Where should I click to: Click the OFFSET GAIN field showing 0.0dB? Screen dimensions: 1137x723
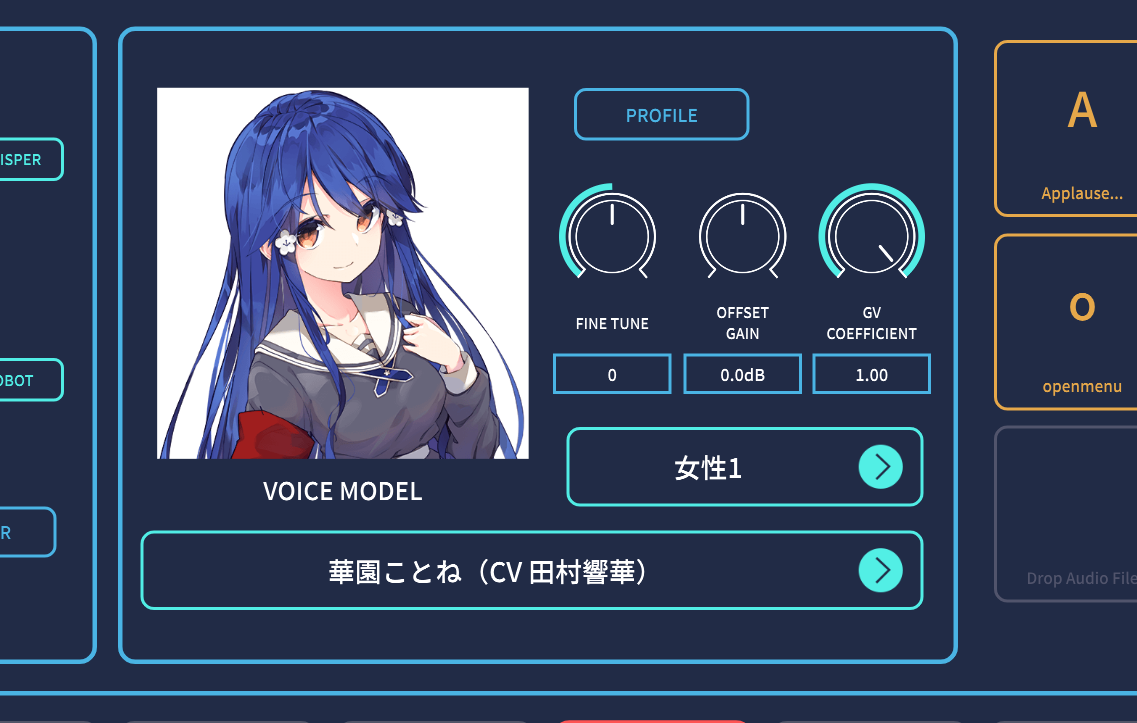742,374
